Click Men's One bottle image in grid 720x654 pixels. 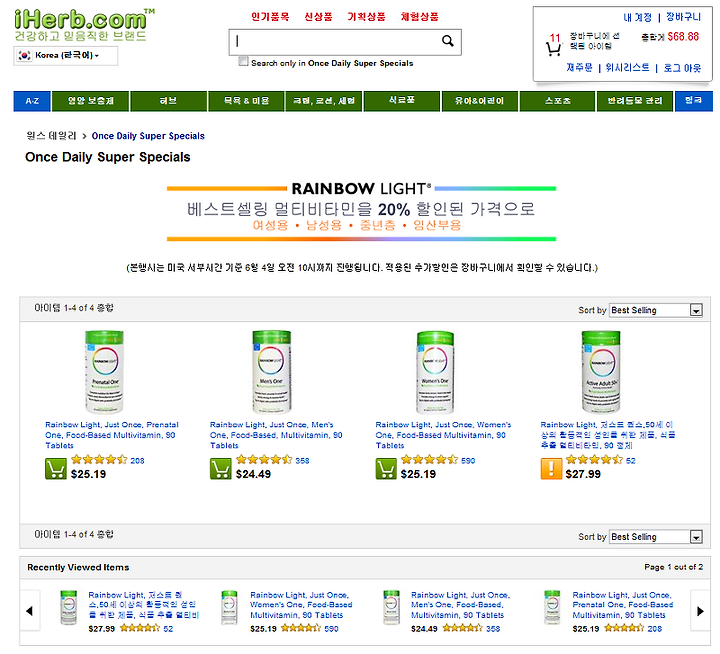272,372
